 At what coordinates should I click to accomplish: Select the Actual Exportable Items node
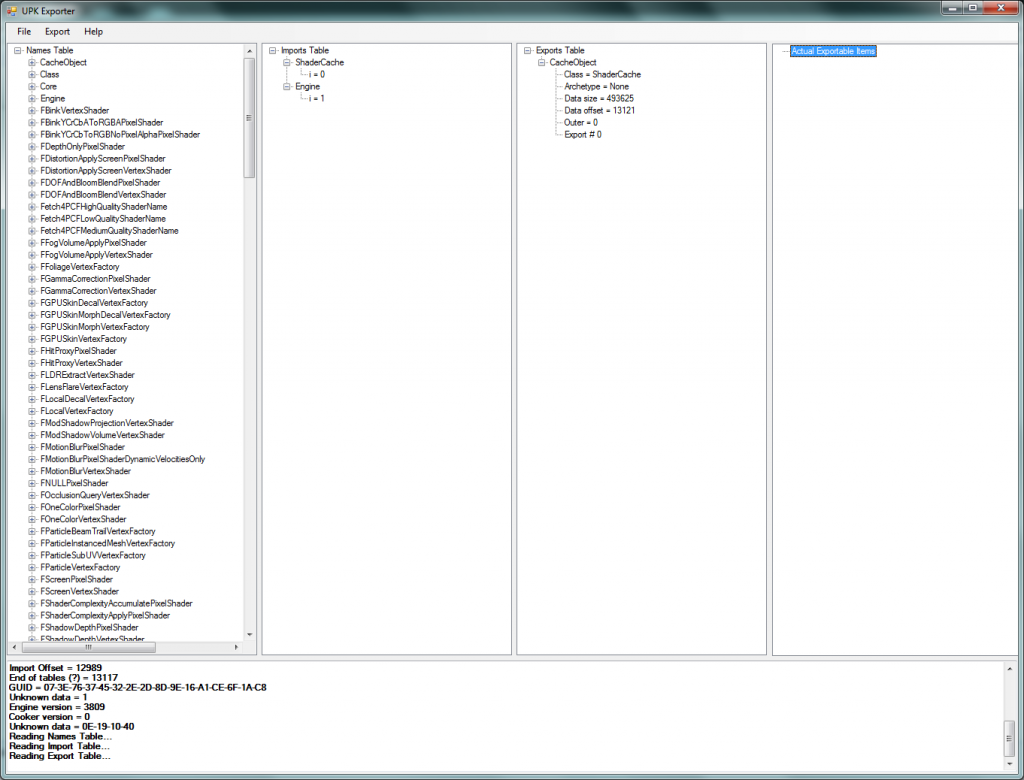click(x=833, y=51)
